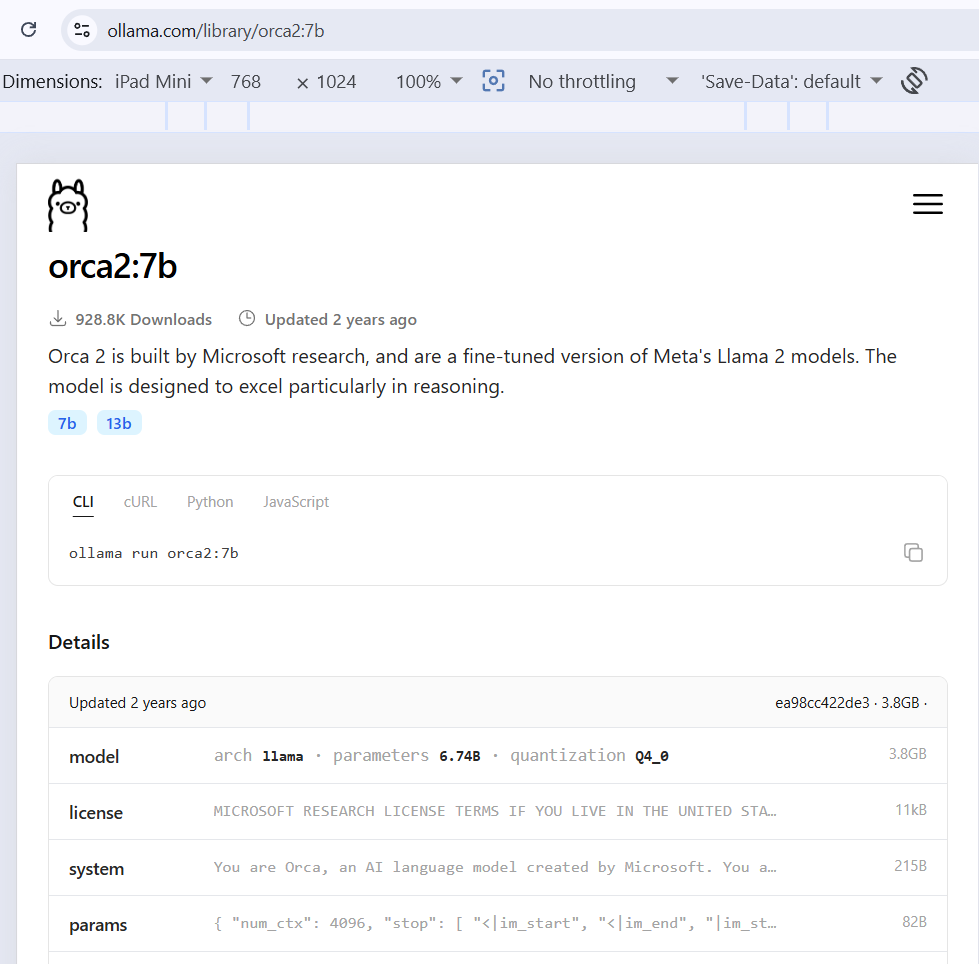
Task: Click the 82B params size text
Action: point(914,922)
